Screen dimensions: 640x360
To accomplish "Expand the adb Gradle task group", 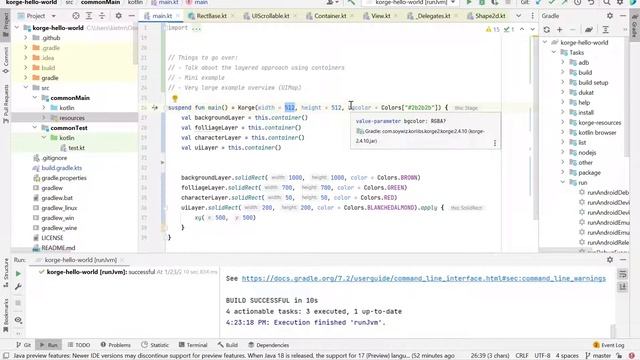I will tap(563, 62).
